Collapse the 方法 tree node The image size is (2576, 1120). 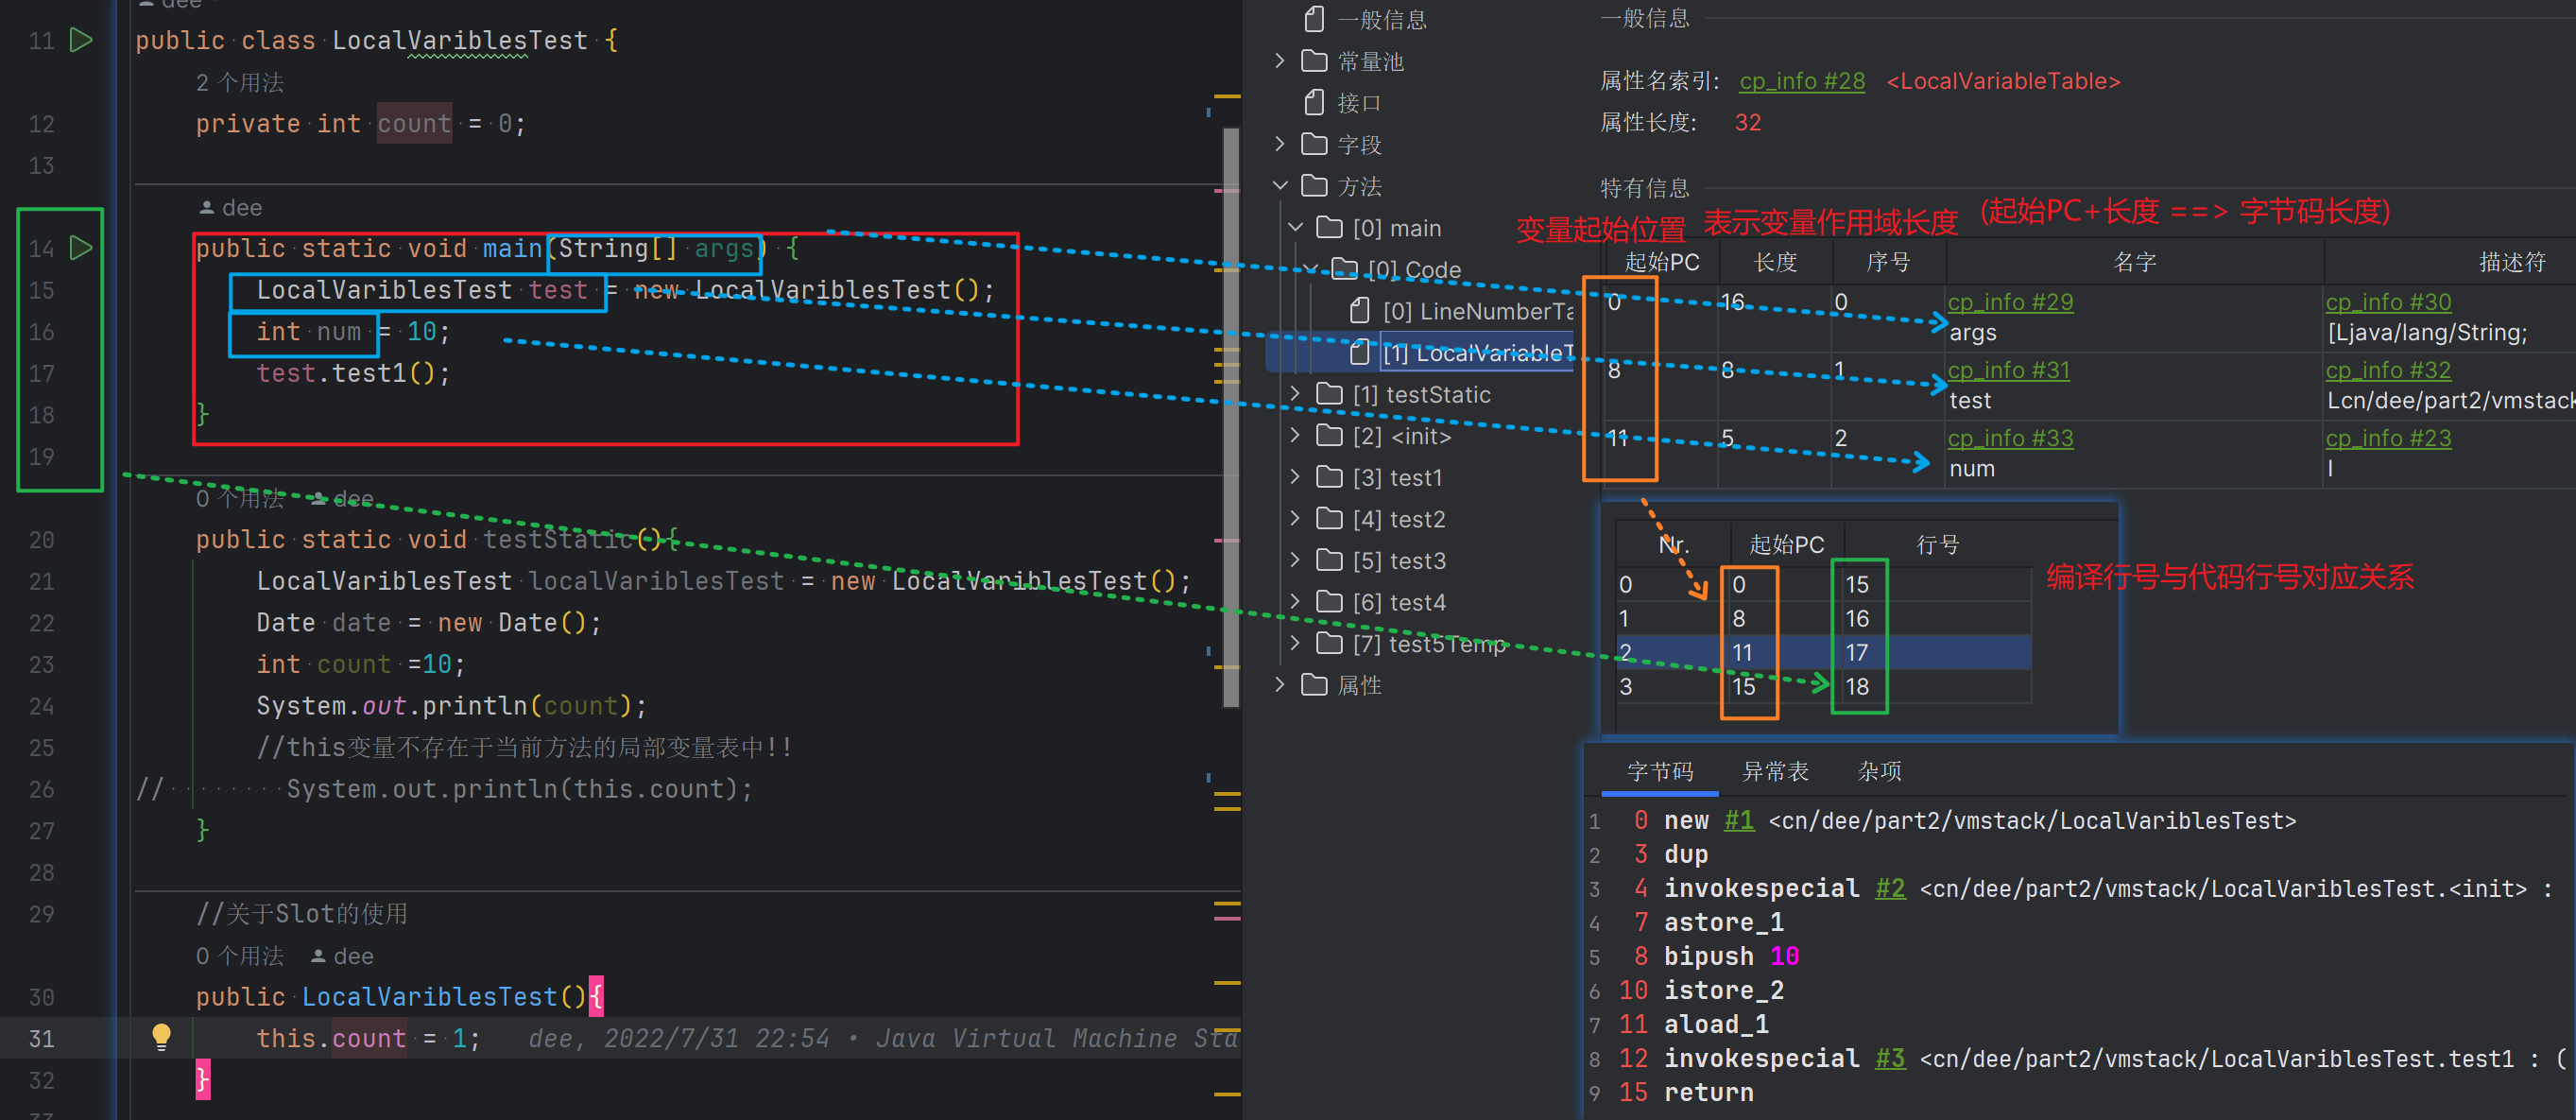tap(1280, 186)
